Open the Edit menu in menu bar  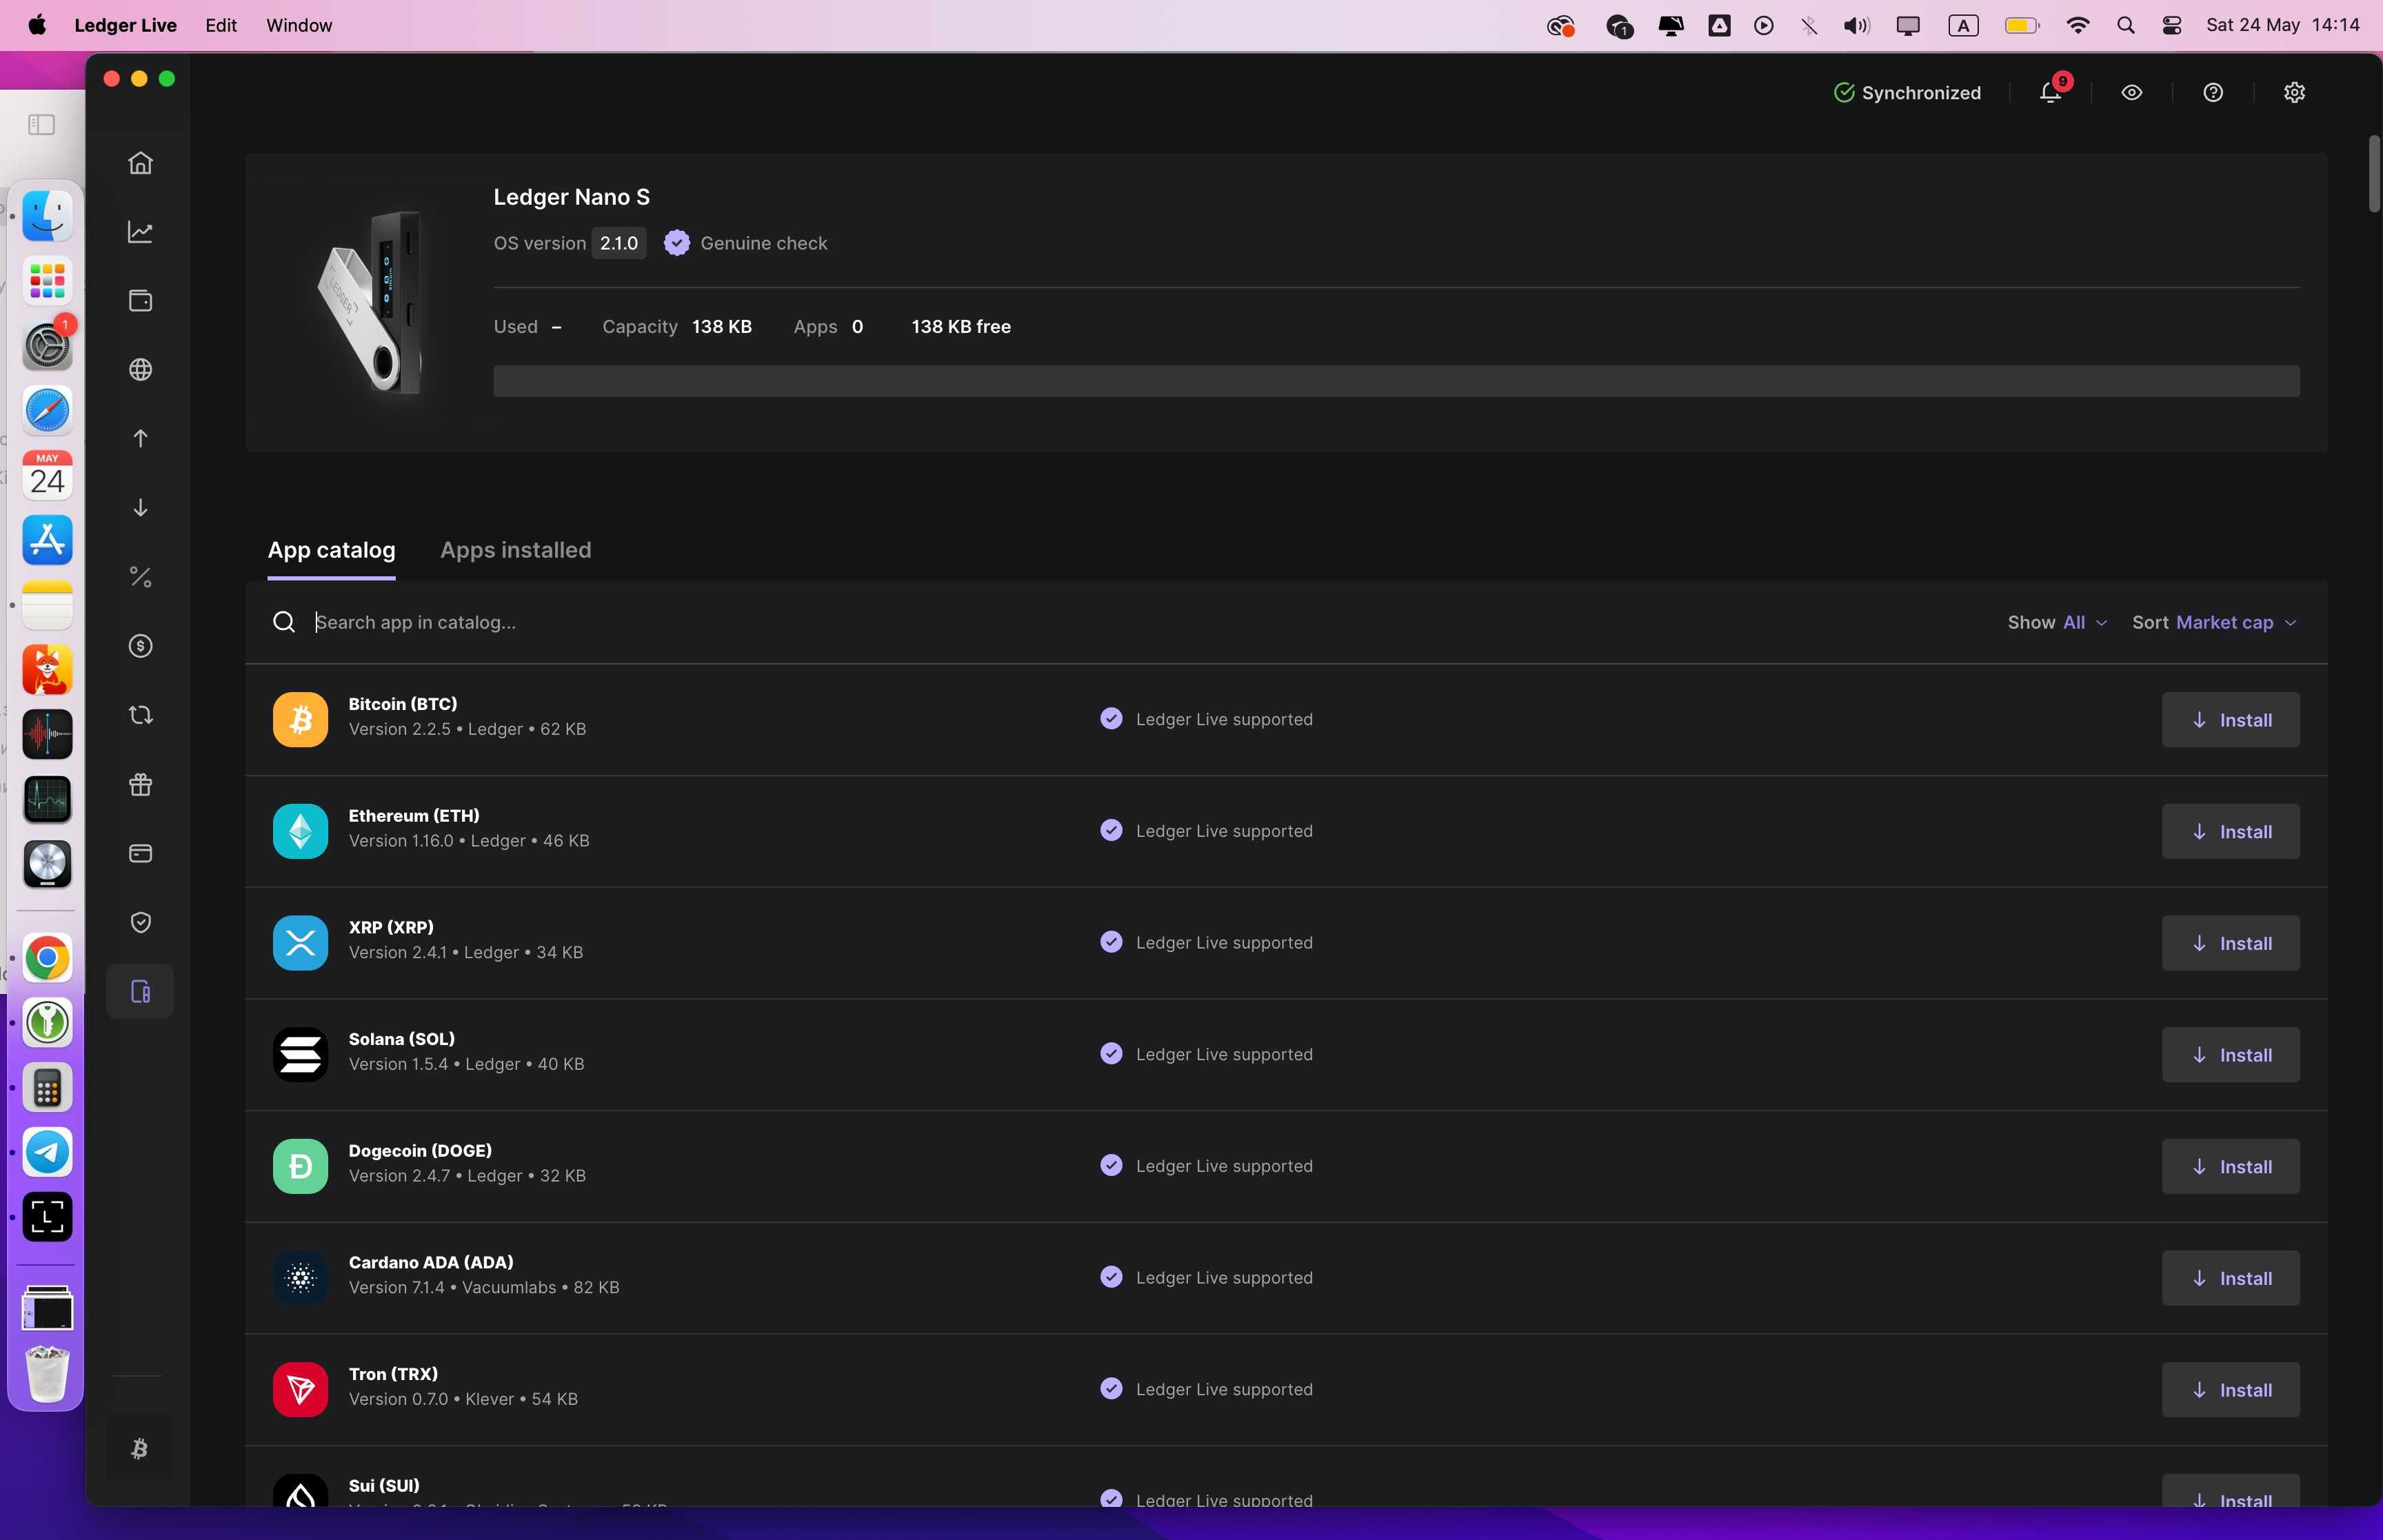221,25
